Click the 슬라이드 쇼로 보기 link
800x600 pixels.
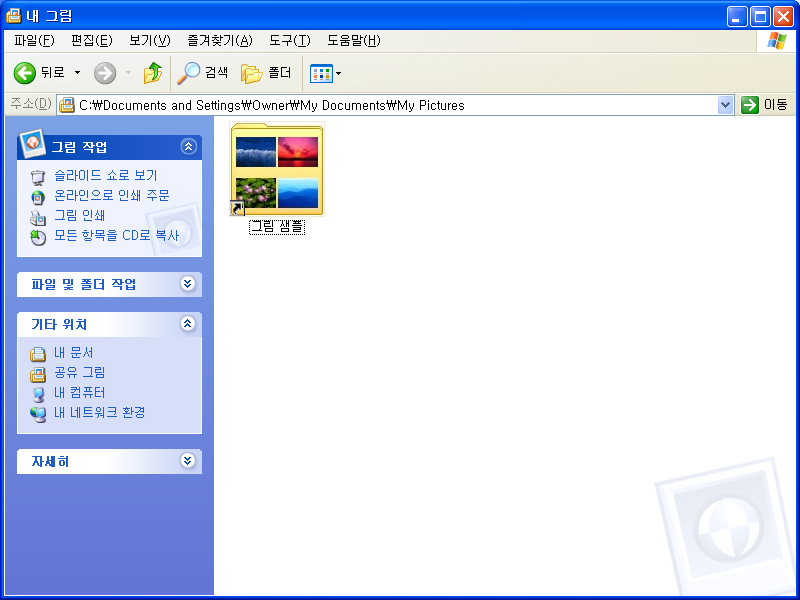coord(106,176)
